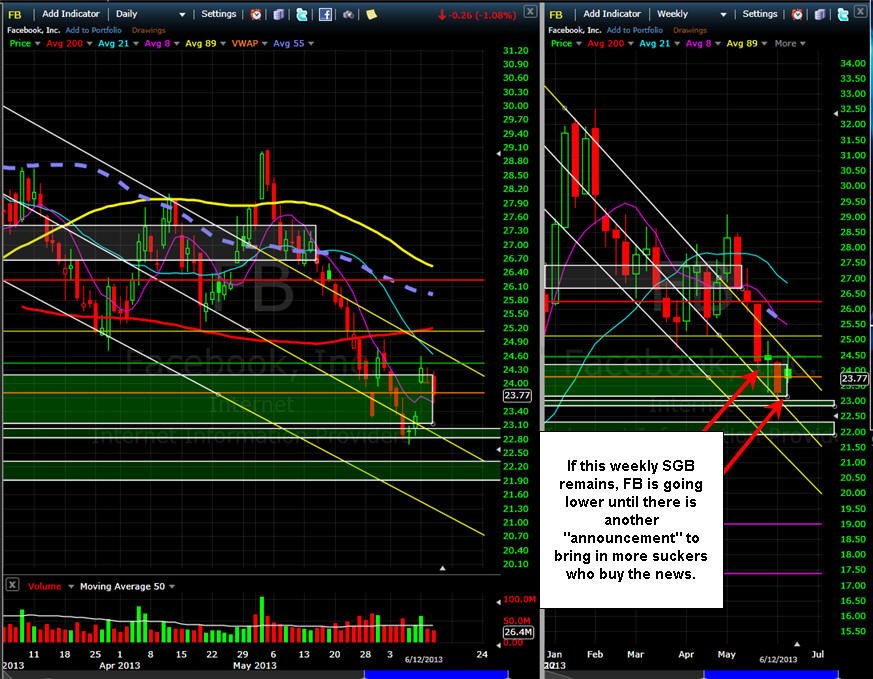The width and height of the screenshot is (873, 679).
Task: Click the blue scrollbar under Daily chart
Action: point(435,675)
